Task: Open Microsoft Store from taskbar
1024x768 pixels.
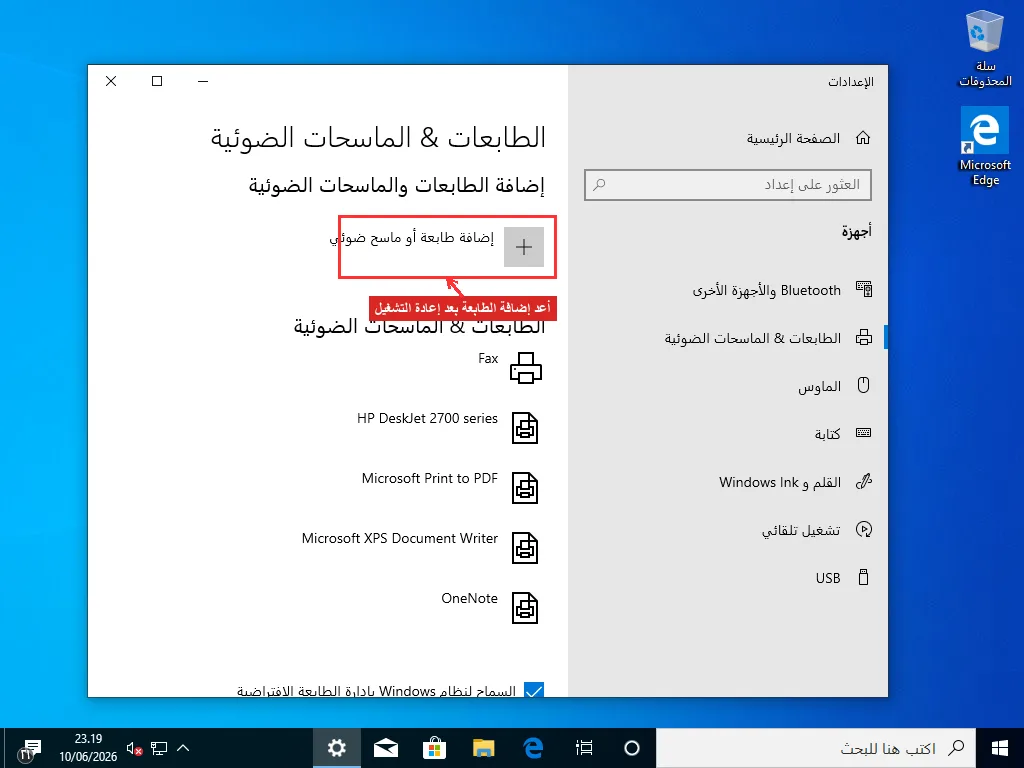Action: tap(434, 748)
